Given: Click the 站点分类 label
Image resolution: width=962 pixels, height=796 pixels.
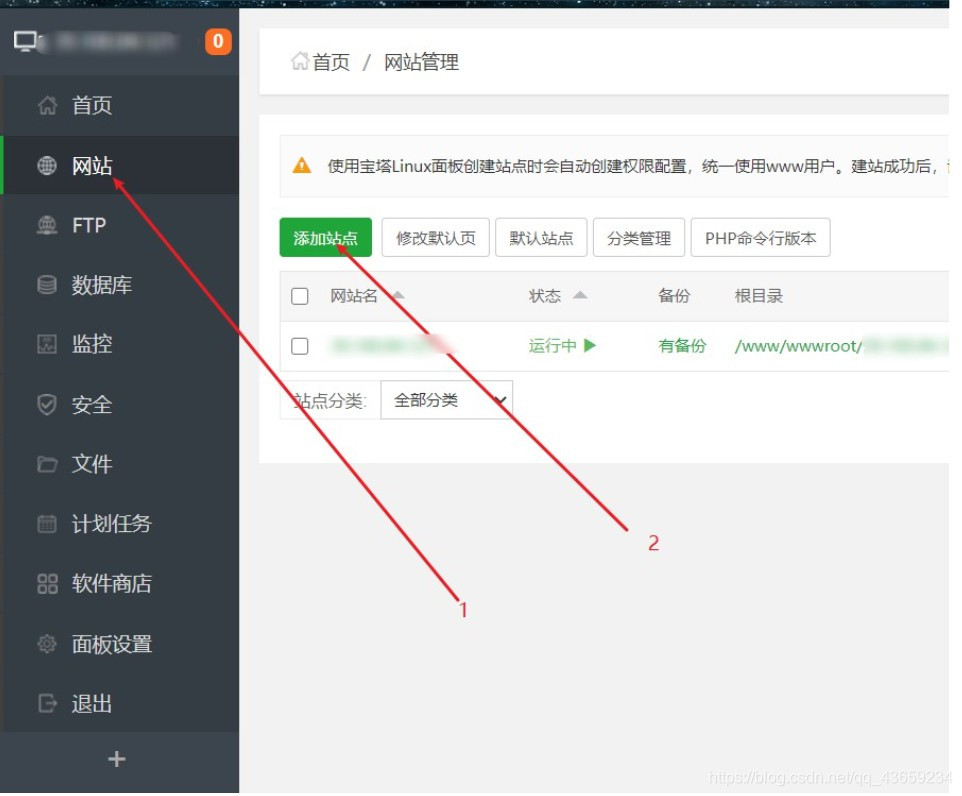Looking at the screenshot, I should pyautogui.click(x=329, y=401).
